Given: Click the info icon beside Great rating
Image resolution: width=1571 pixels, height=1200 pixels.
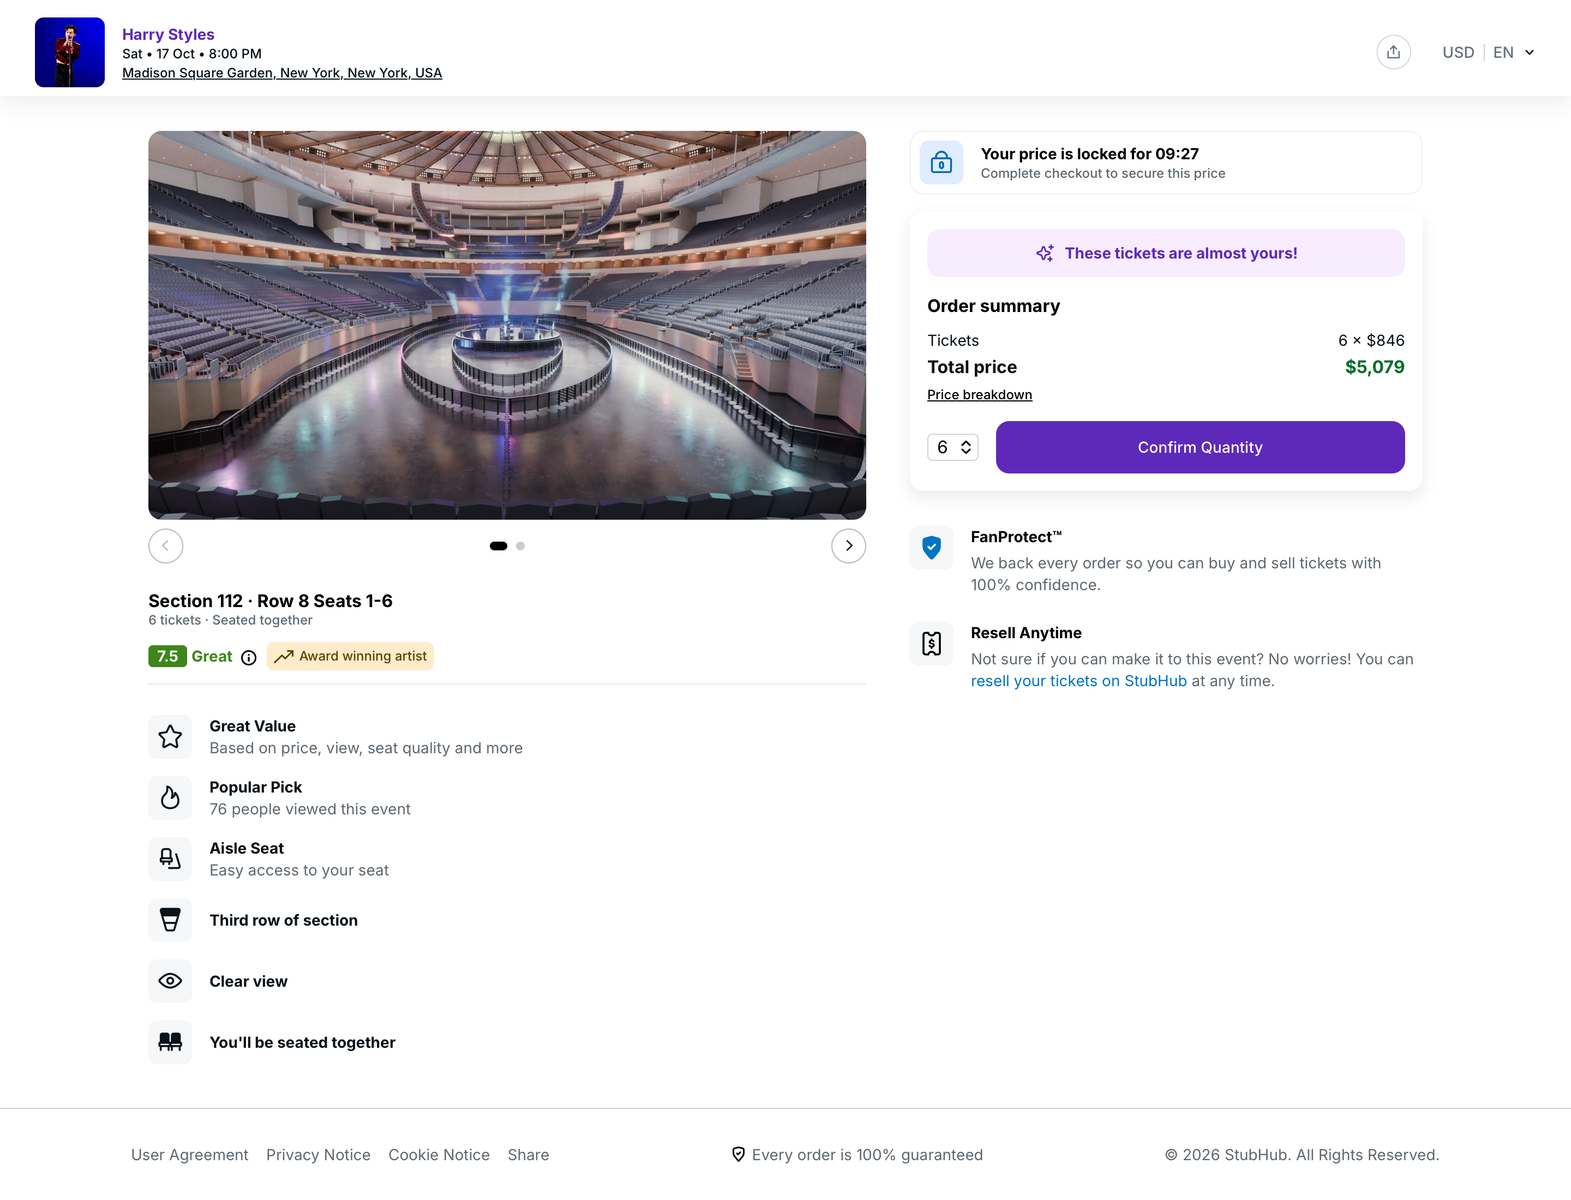Looking at the screenshot, I should 249,657.
